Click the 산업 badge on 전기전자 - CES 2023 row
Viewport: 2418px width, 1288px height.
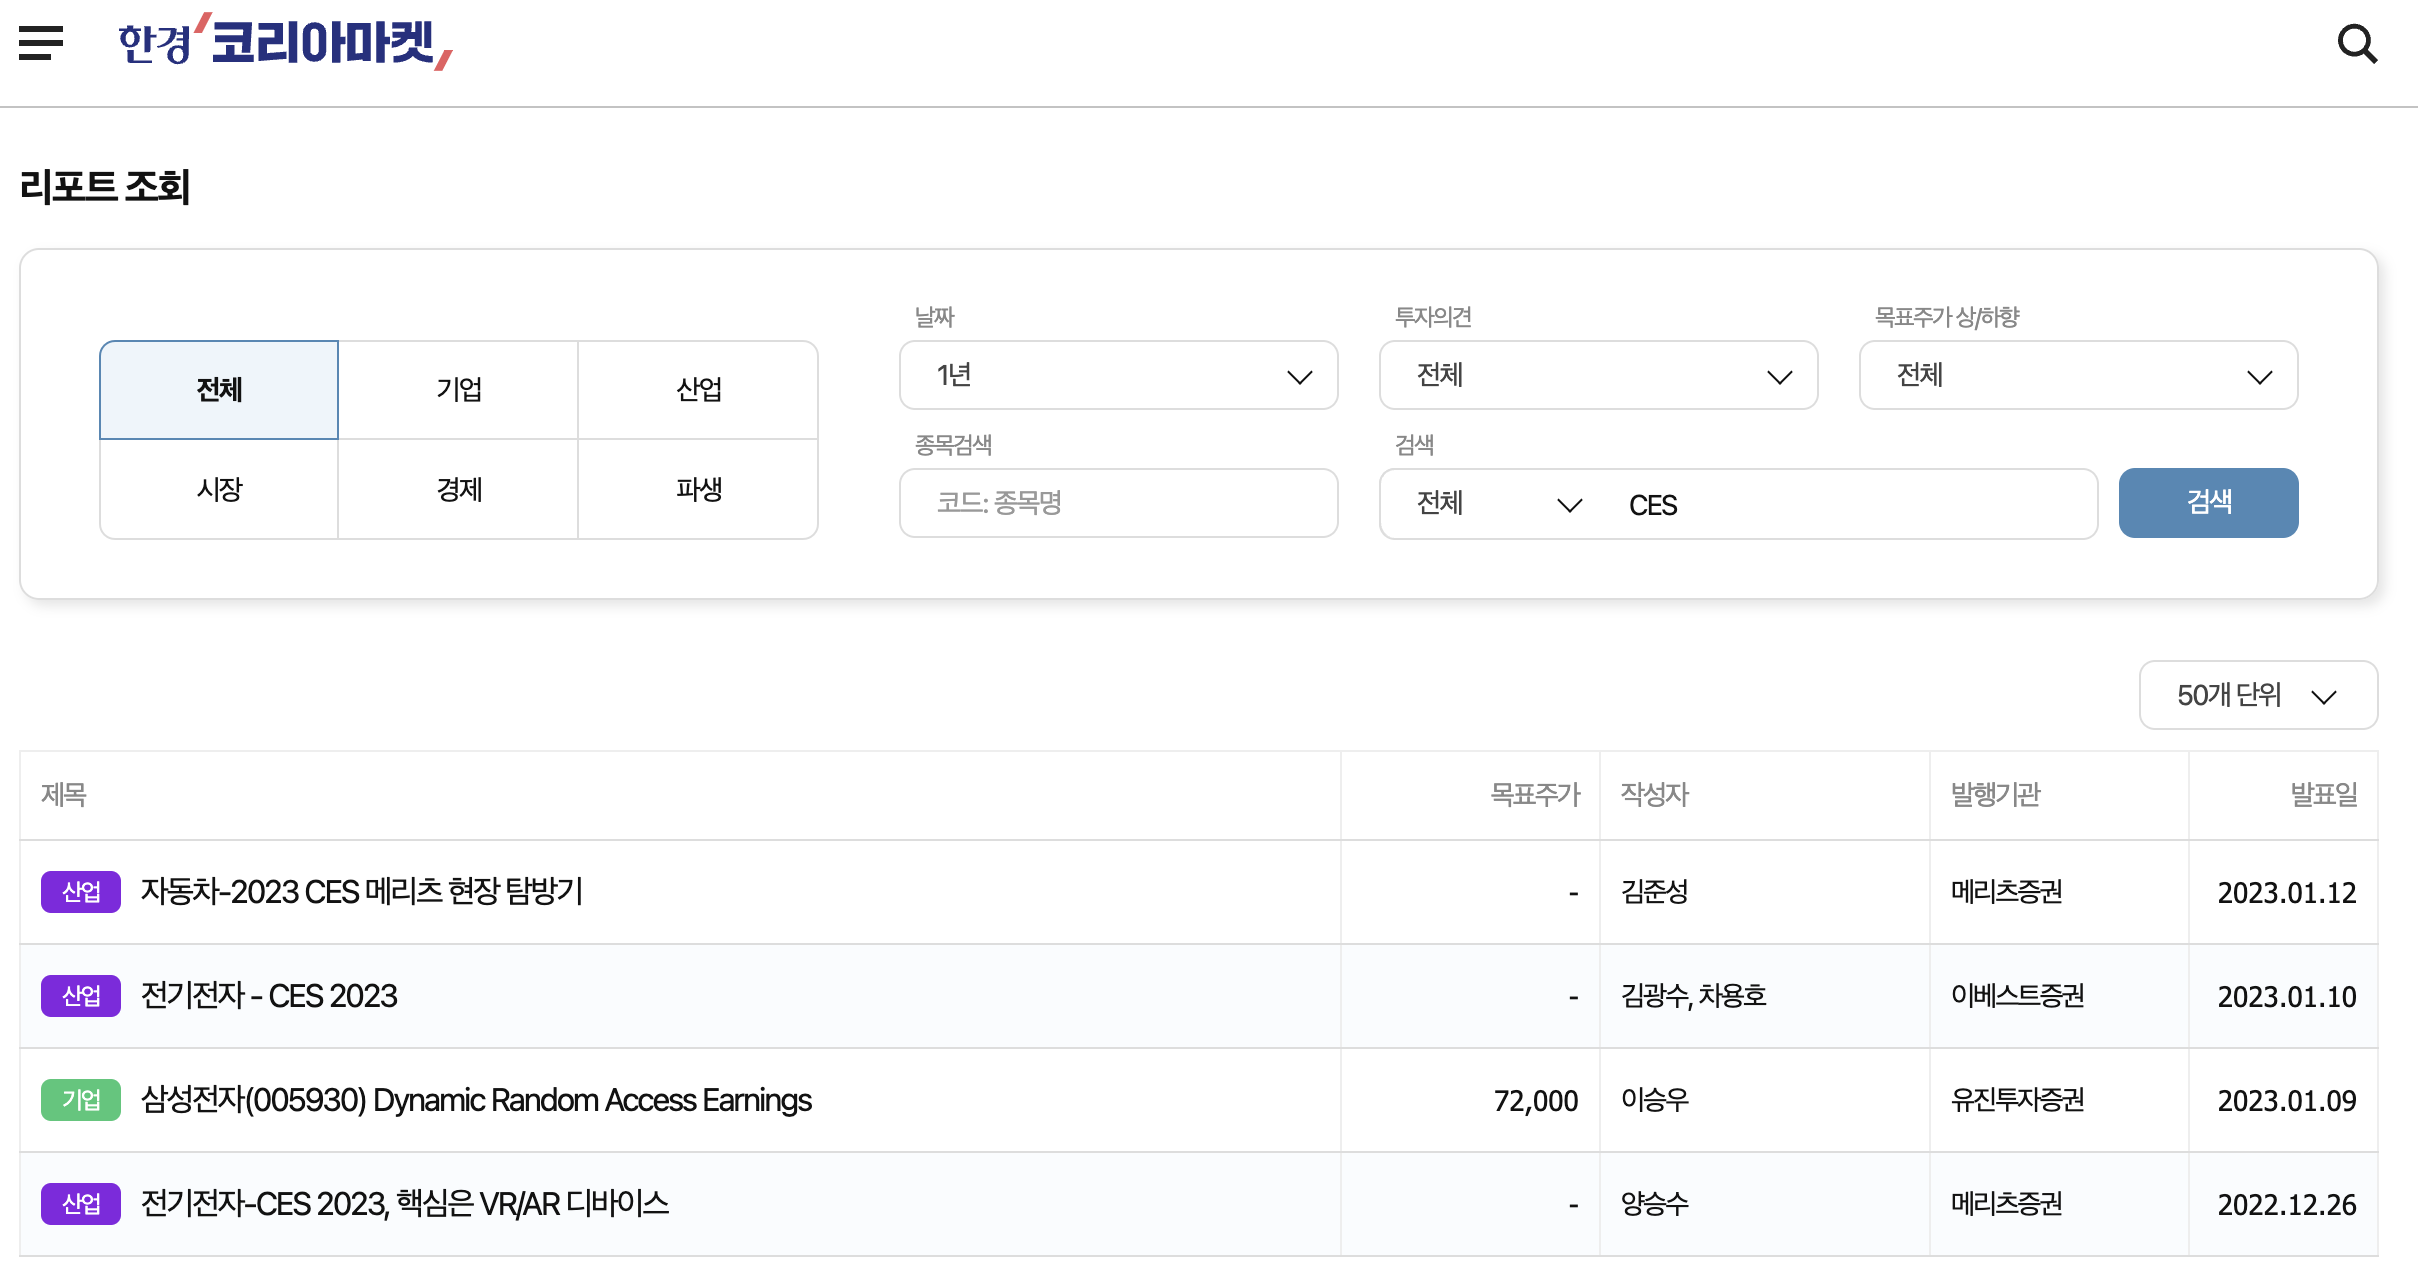pyautogui.click(x=81, y=996)
